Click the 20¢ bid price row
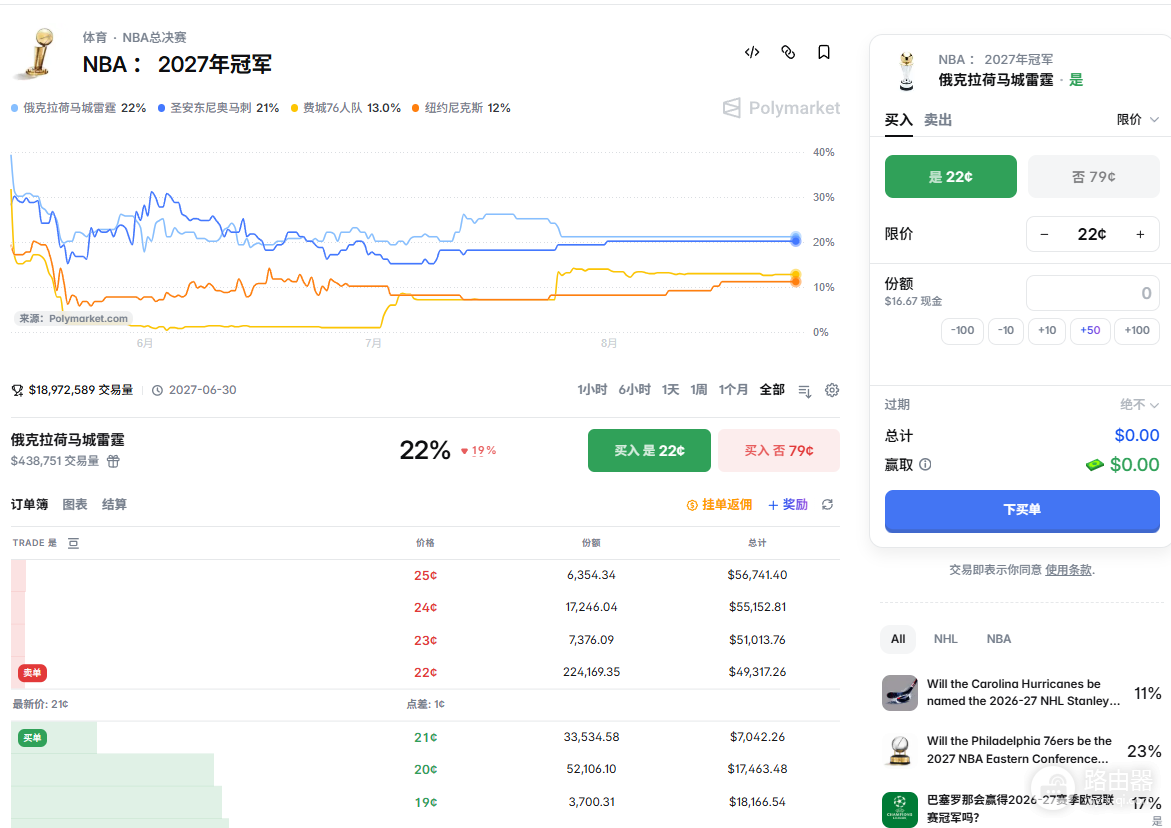Image resolution: width=1171 pixels, height=828 pixels. pyautogui.click(x=425, y=770)
